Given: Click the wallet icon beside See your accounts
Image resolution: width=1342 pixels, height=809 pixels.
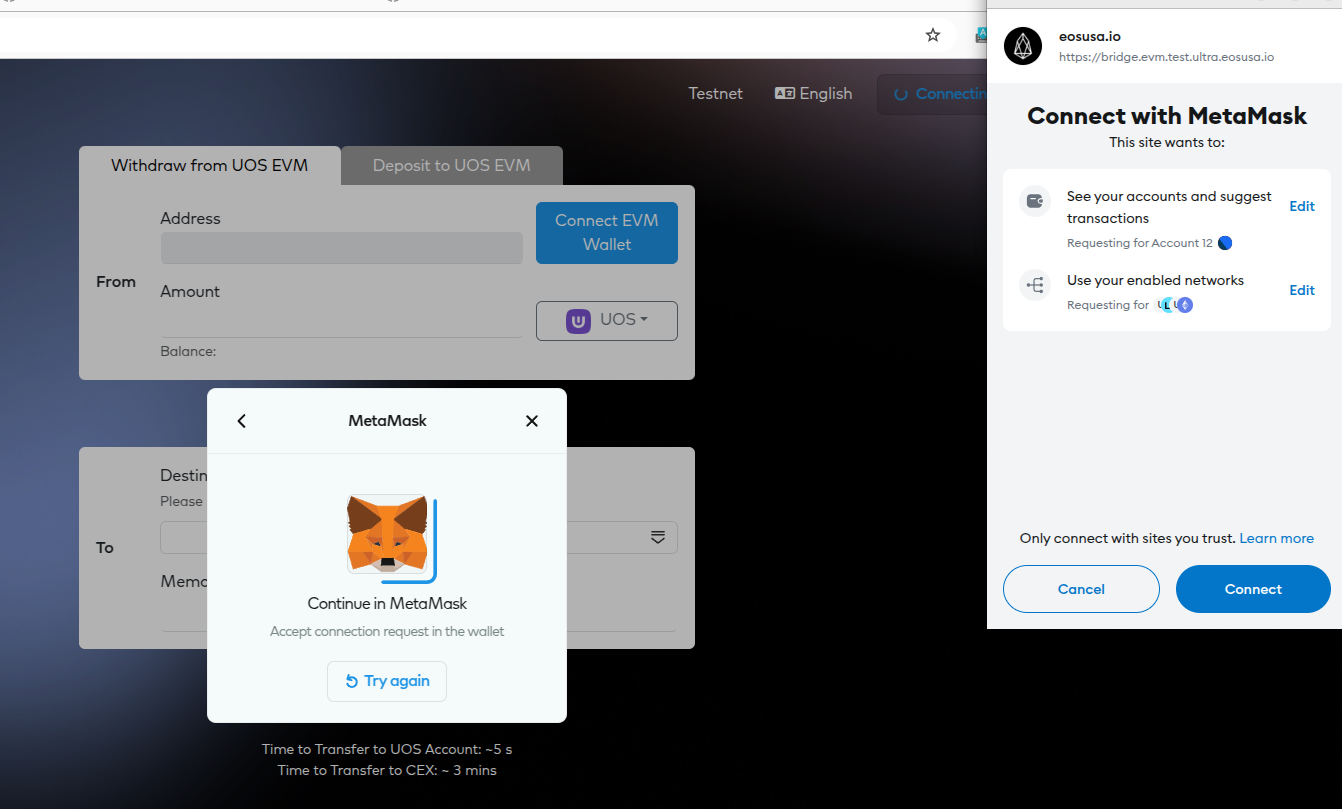Looking at the screenshot, I should pos(1035,201).
